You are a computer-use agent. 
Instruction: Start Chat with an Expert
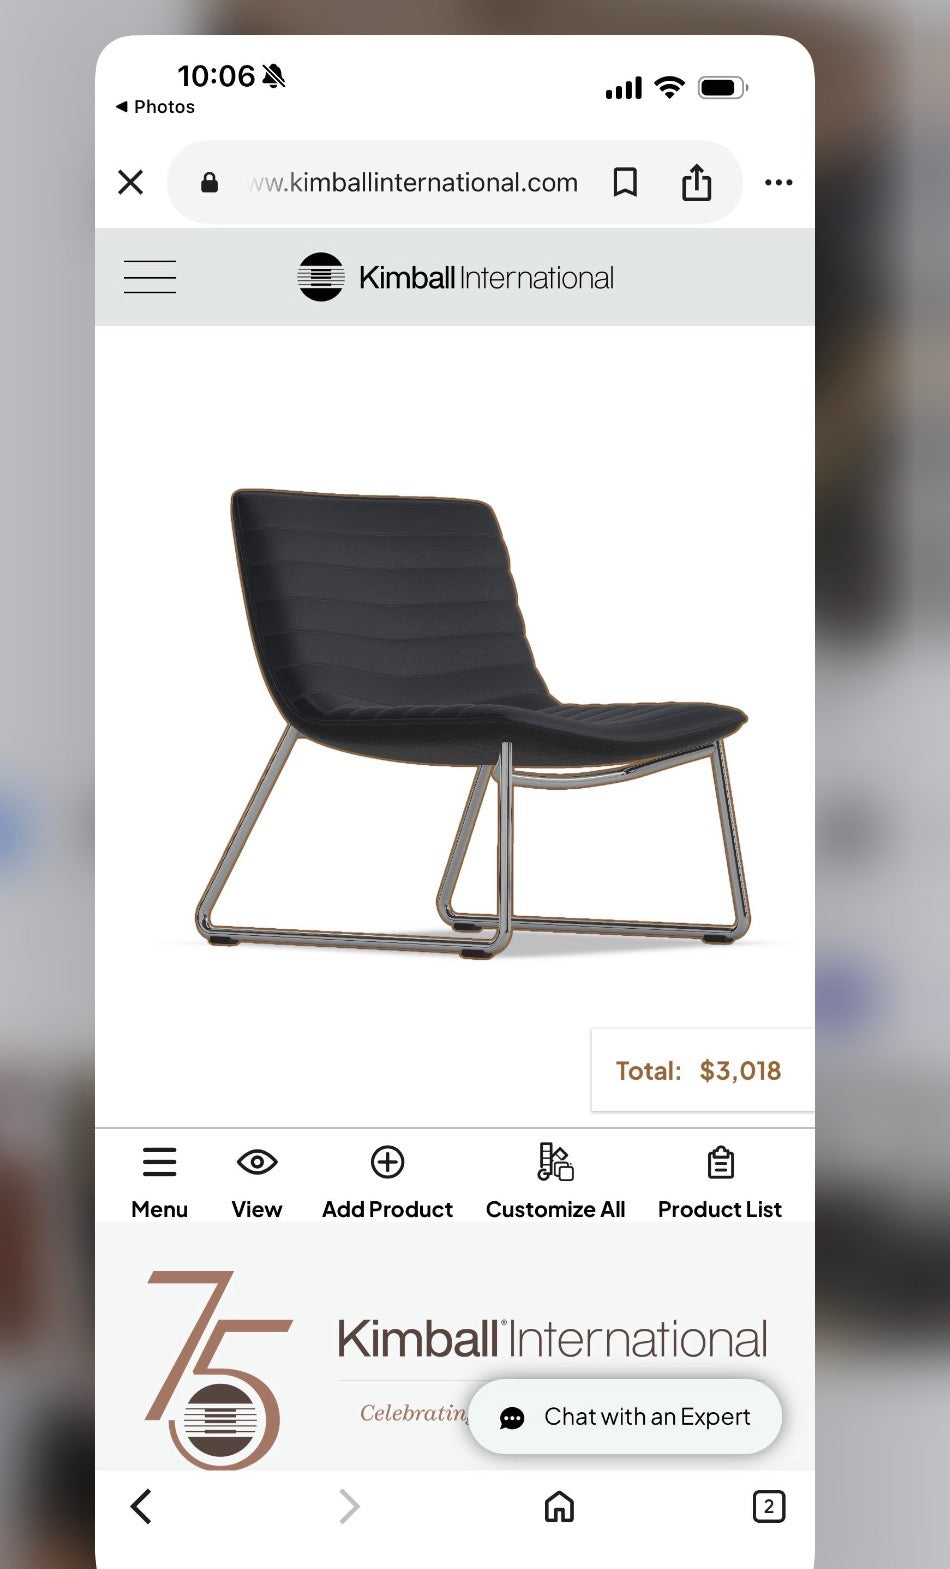click(x=625, y=1417)
